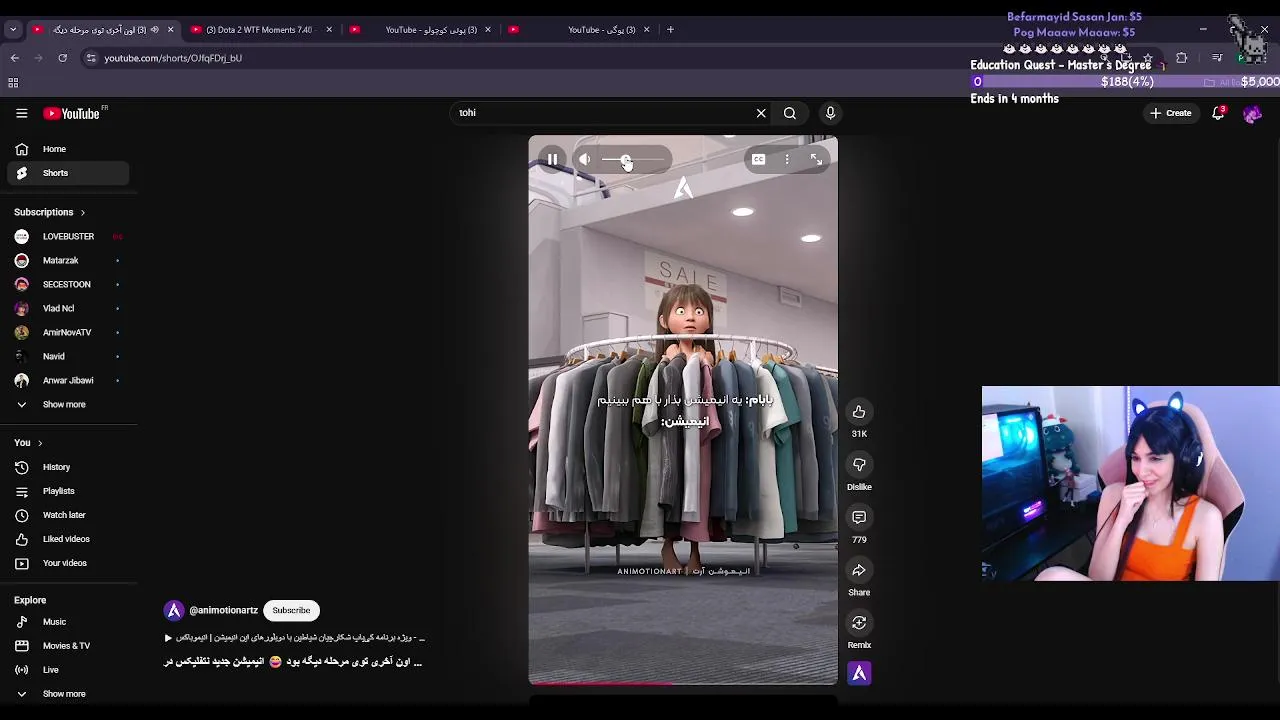Open the account avatar menu
Image resolution: width=1280 pixels, height=720 pixels.
1252,114
